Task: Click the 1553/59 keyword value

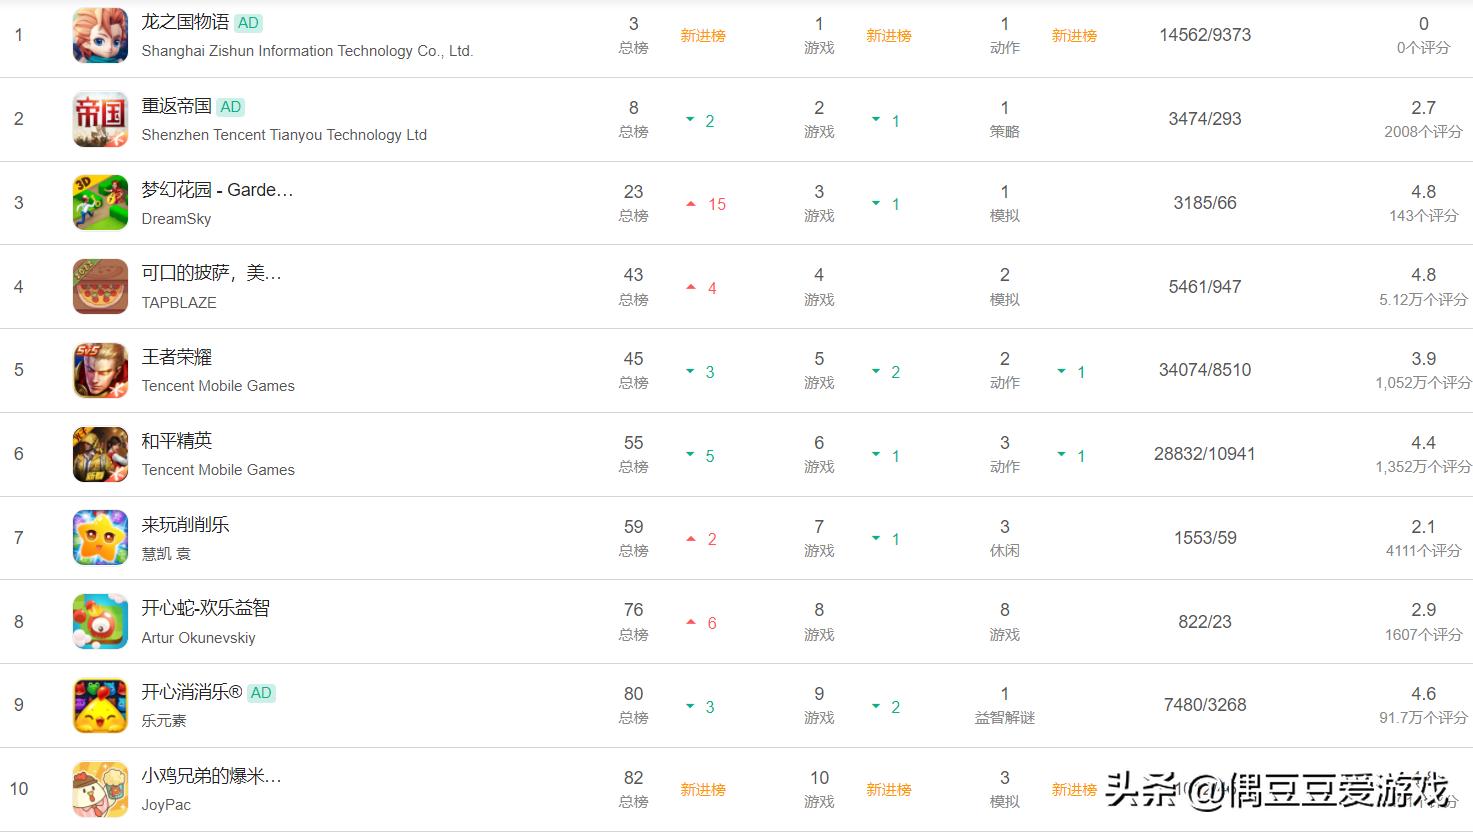Action: pyautogui.click(x=1205, y=538)
